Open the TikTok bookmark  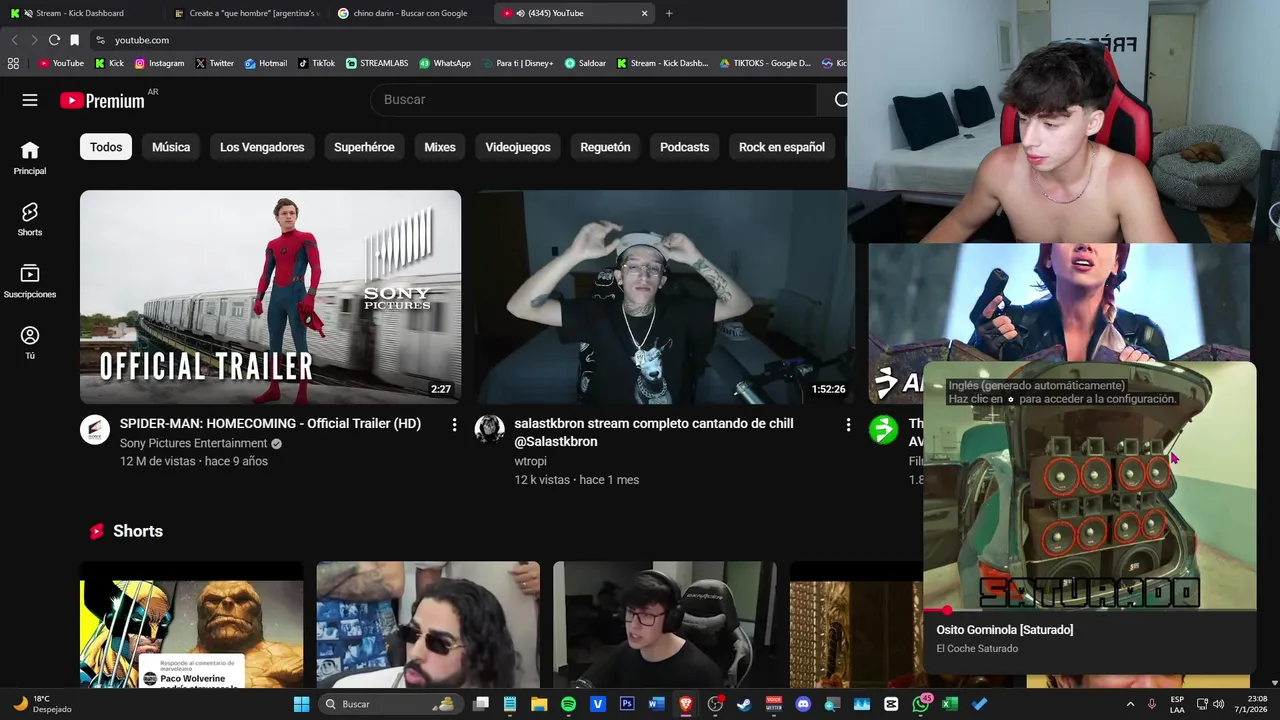click(x=316, y=63)
